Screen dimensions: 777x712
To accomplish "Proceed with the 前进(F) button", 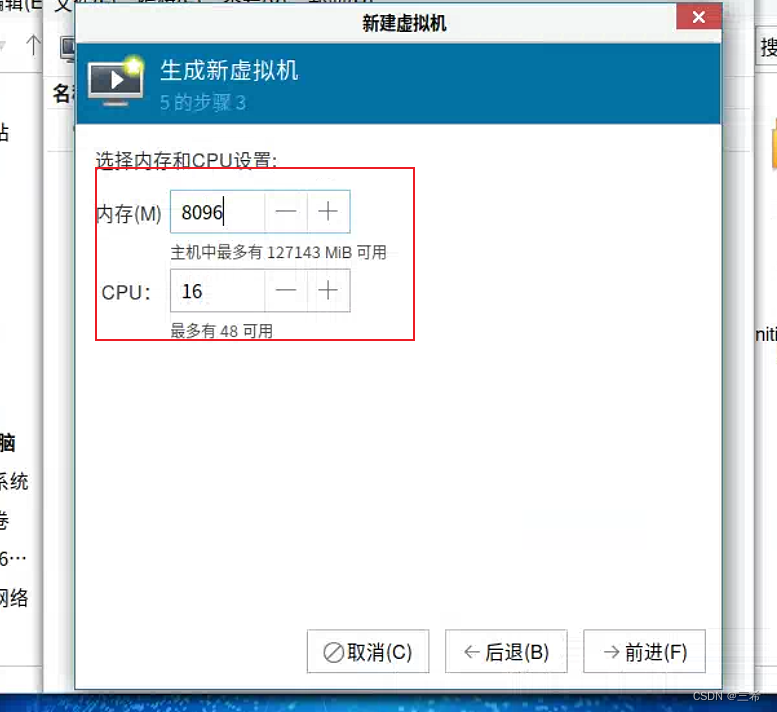I will point(644,651).
